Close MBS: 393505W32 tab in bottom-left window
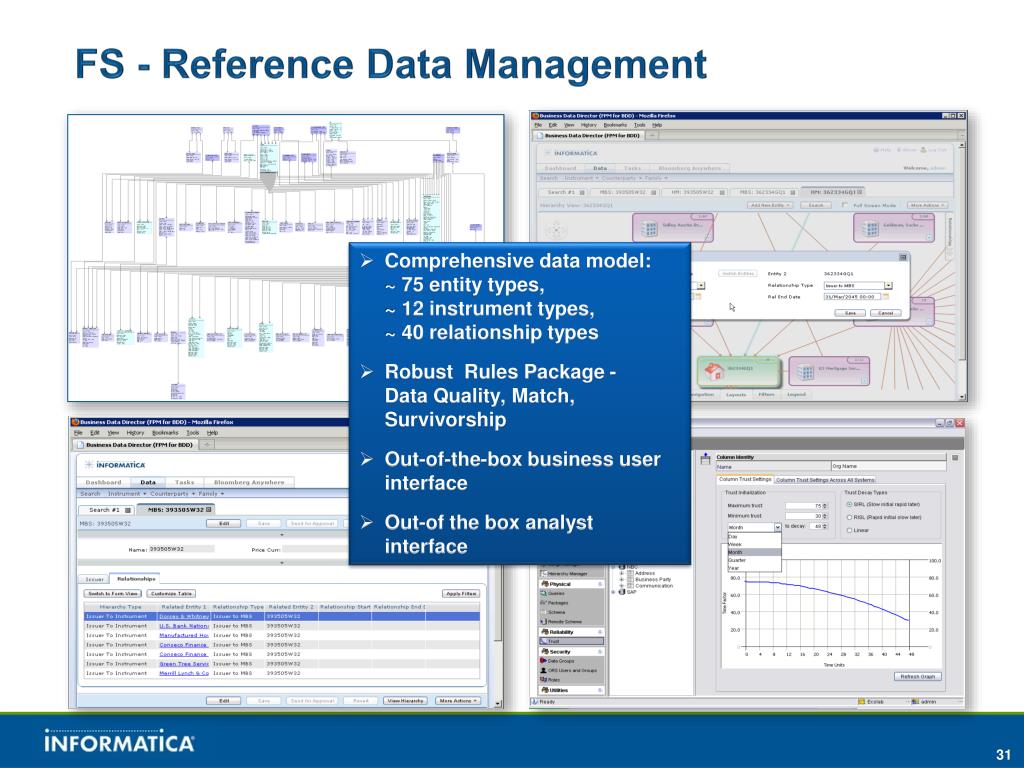Image resolution: width=1024 pixels, height=768 pixels. click(x=209, y=509)
